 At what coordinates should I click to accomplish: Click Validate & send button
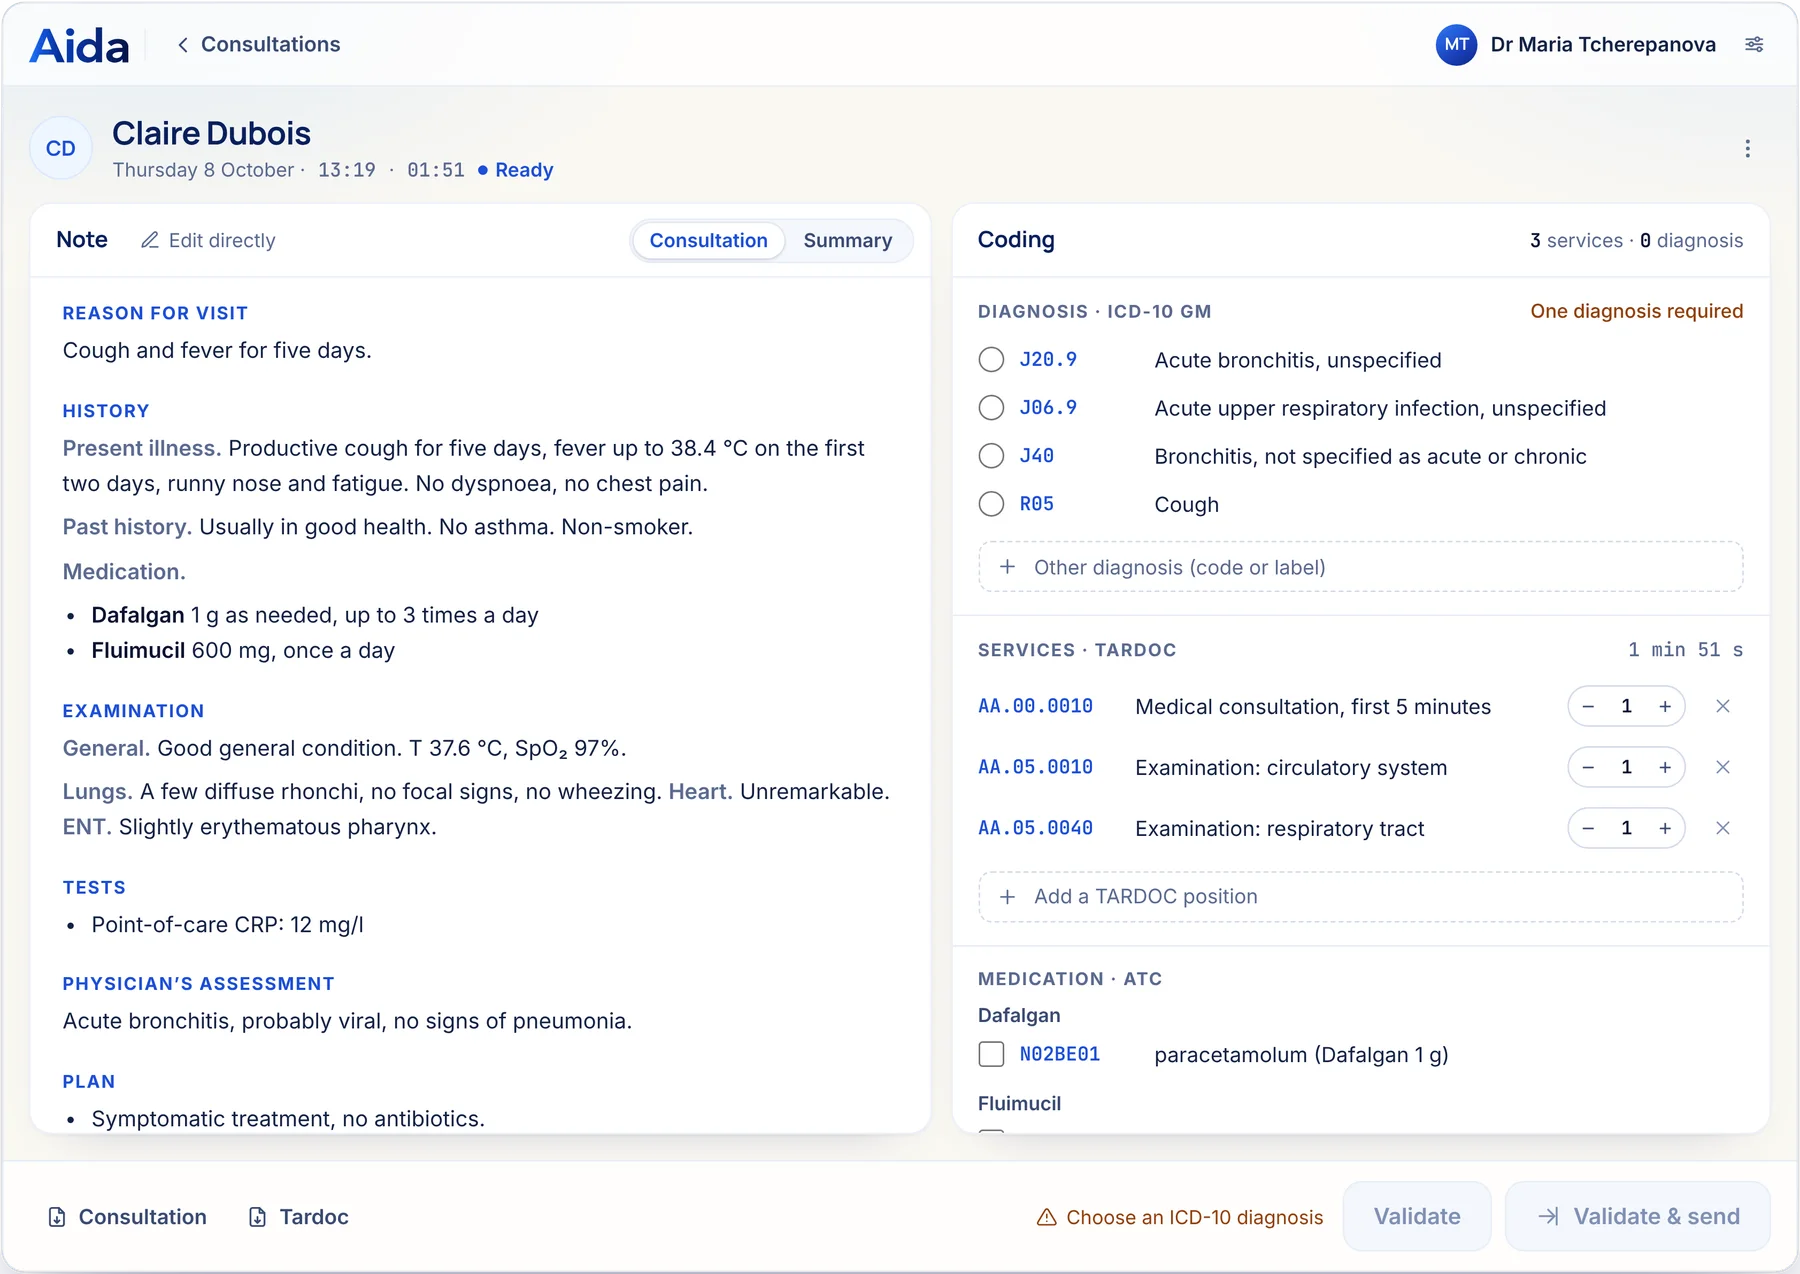pos(1638,1216)
